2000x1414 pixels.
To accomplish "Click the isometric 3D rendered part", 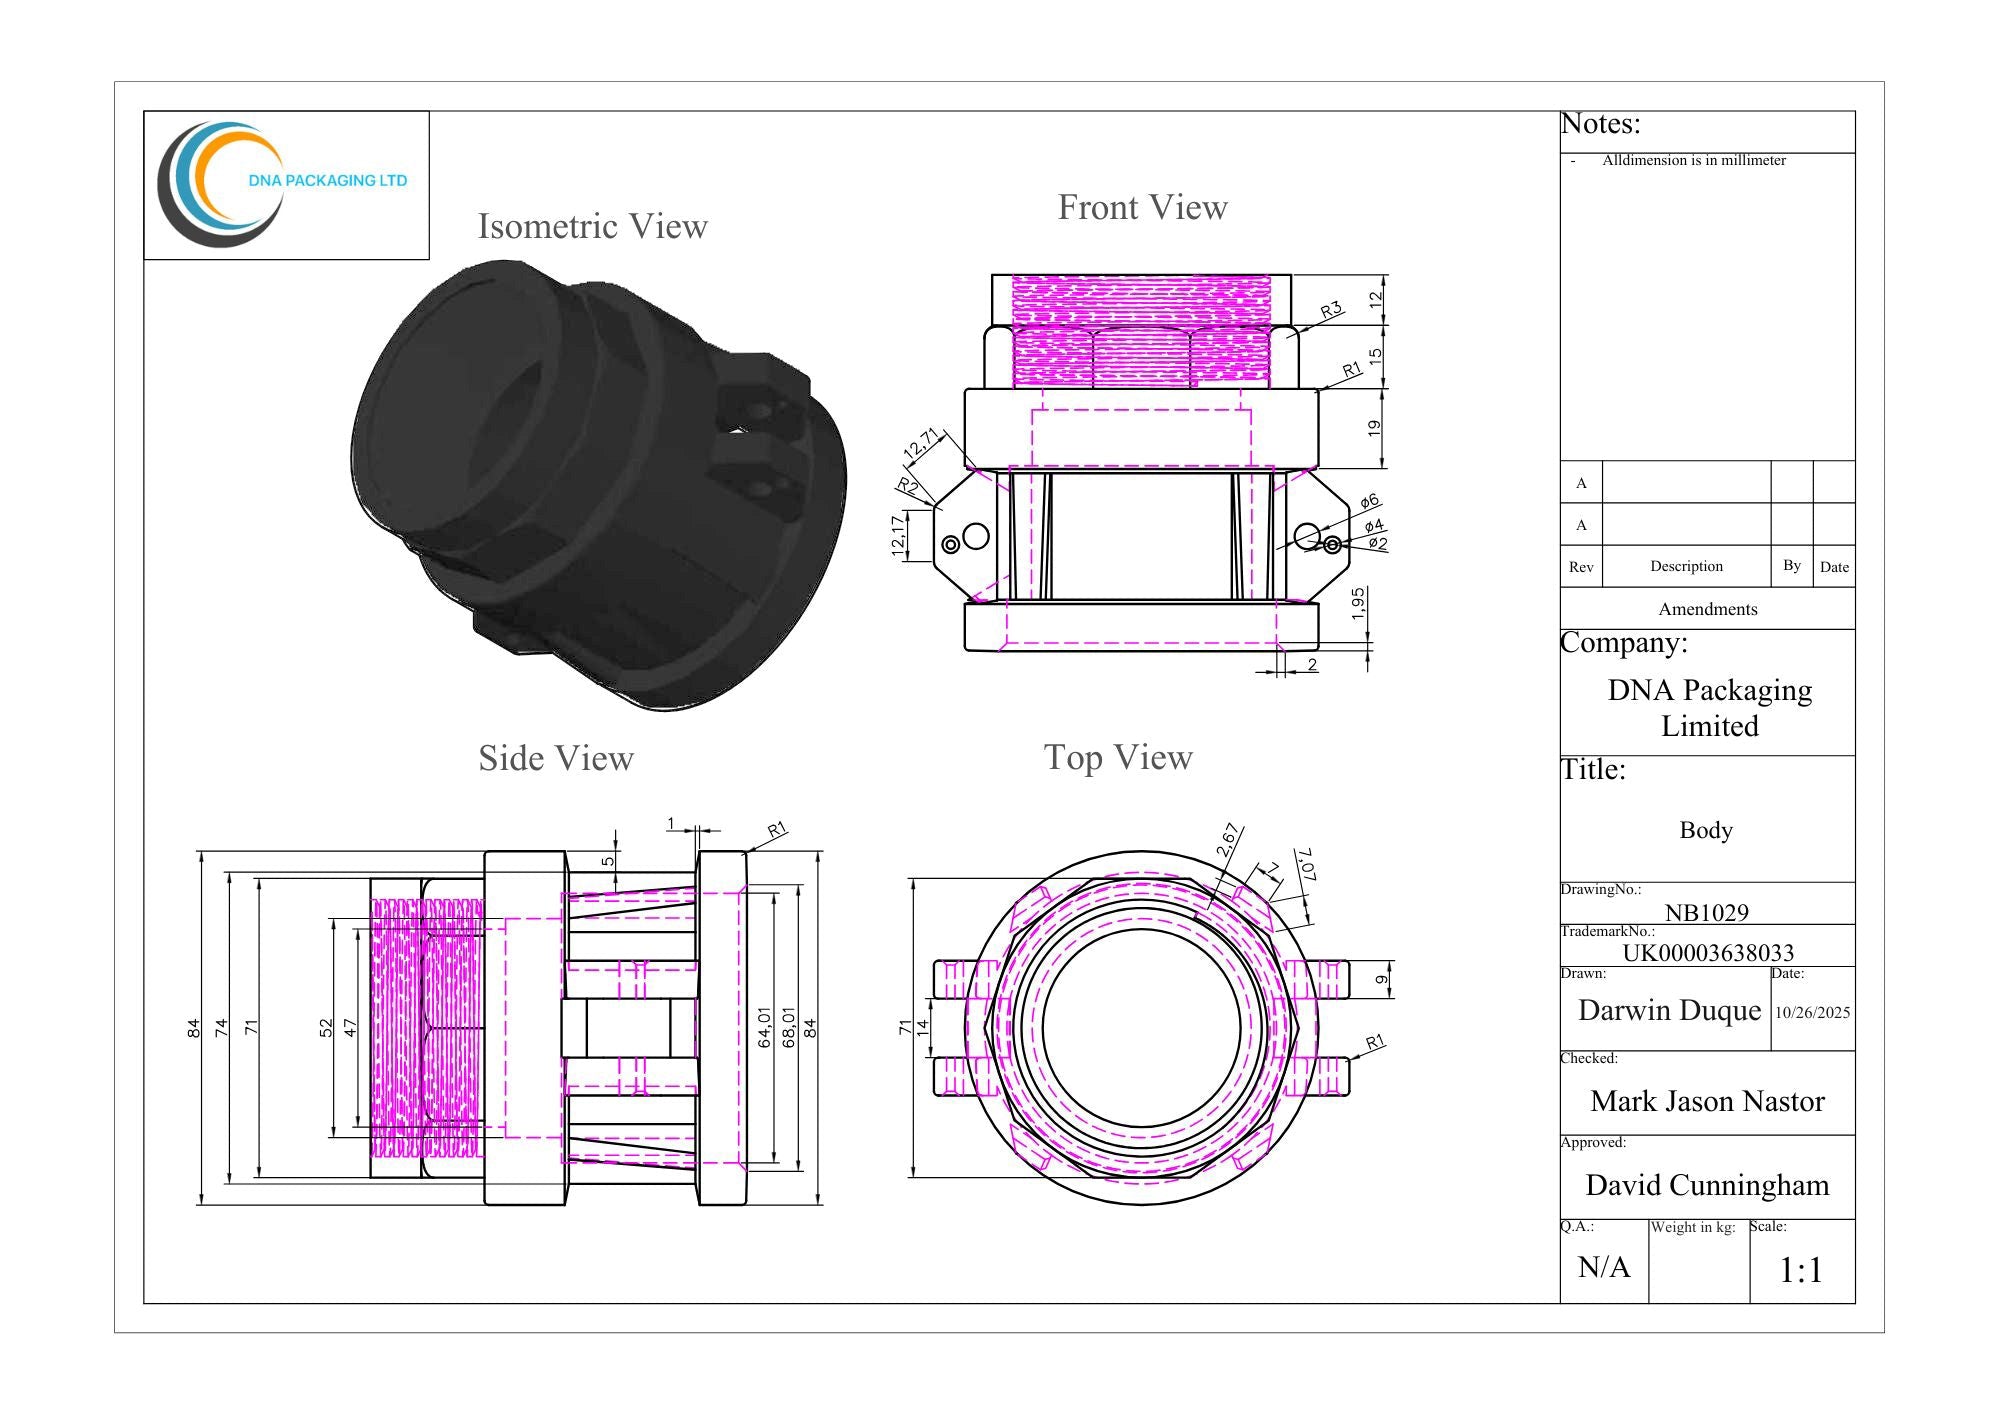I will click(x=598, y=486).
